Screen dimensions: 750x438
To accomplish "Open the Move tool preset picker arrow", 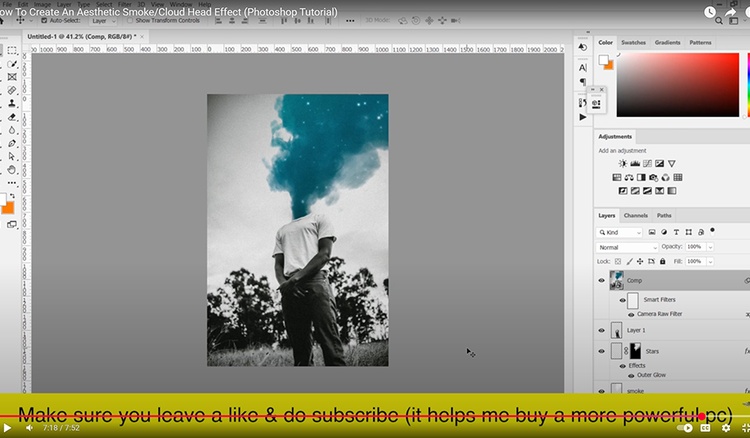I will point(31,21).
